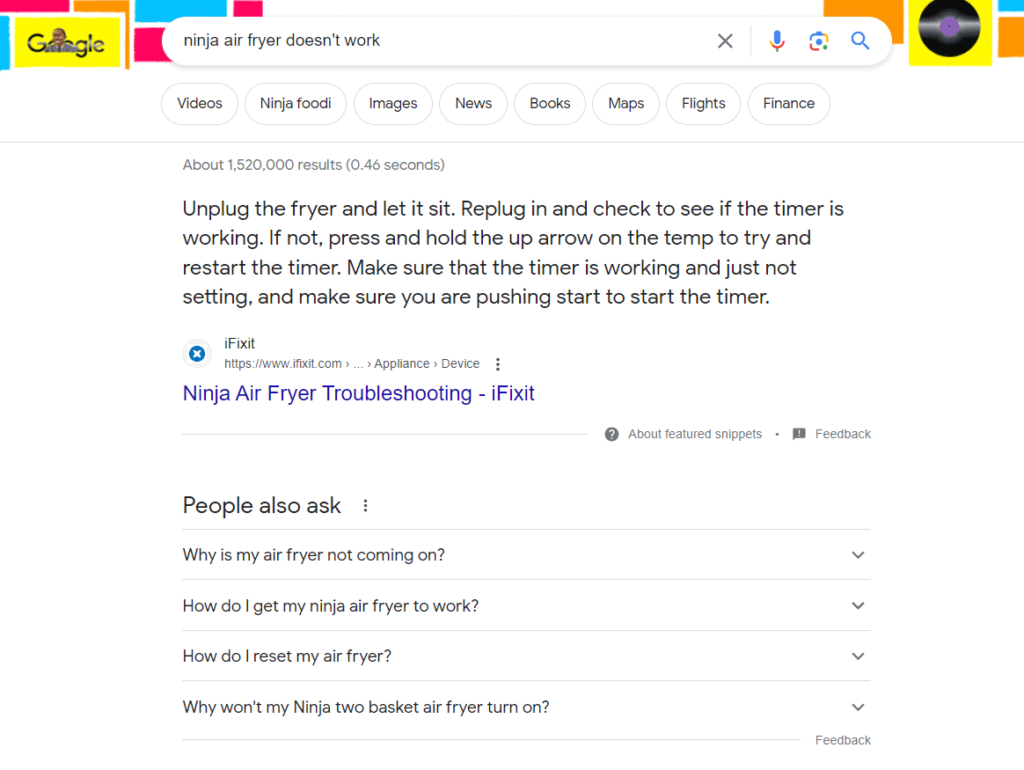Viewport: 1024px width, 770px height.
Task: Open Google Lens image search
Action: (x=819, y=41)
